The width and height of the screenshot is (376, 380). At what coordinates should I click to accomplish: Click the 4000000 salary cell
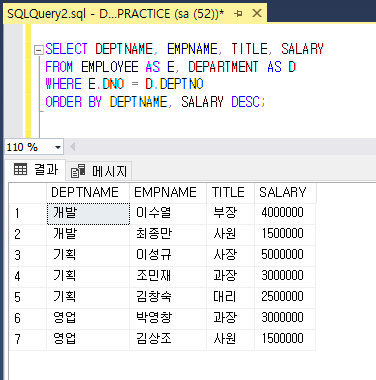(285, 214)
